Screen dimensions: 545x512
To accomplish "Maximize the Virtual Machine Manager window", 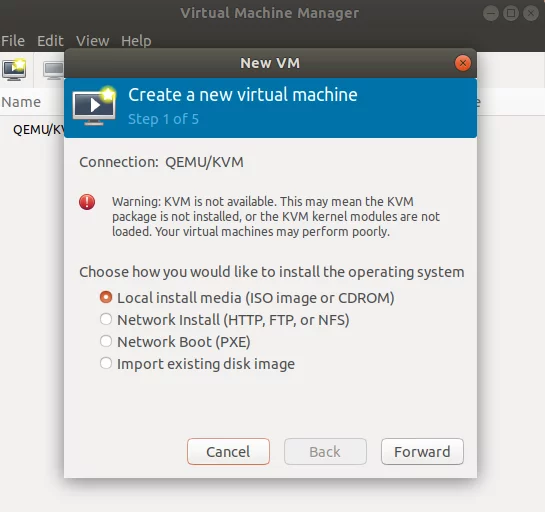I will click(x=511, y=13).
